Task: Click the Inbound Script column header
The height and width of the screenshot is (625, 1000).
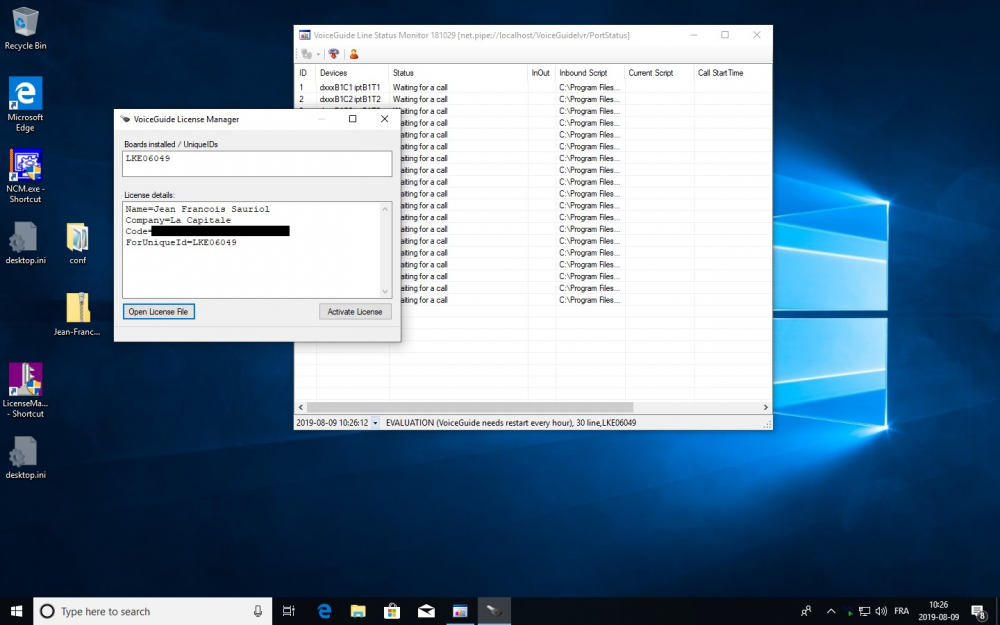Action: [590, 73]
